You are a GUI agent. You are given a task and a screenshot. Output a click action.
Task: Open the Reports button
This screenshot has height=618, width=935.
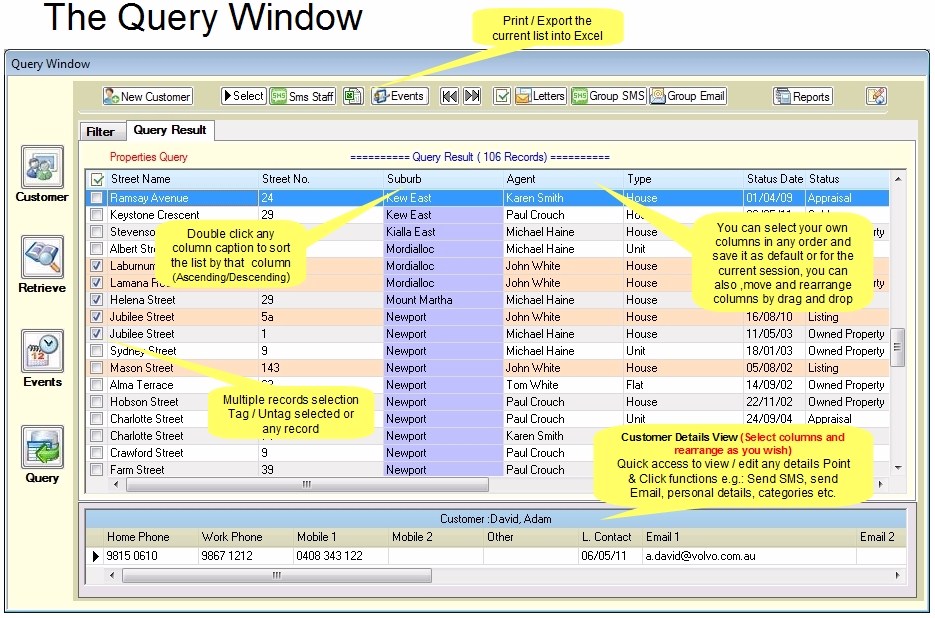803,96
